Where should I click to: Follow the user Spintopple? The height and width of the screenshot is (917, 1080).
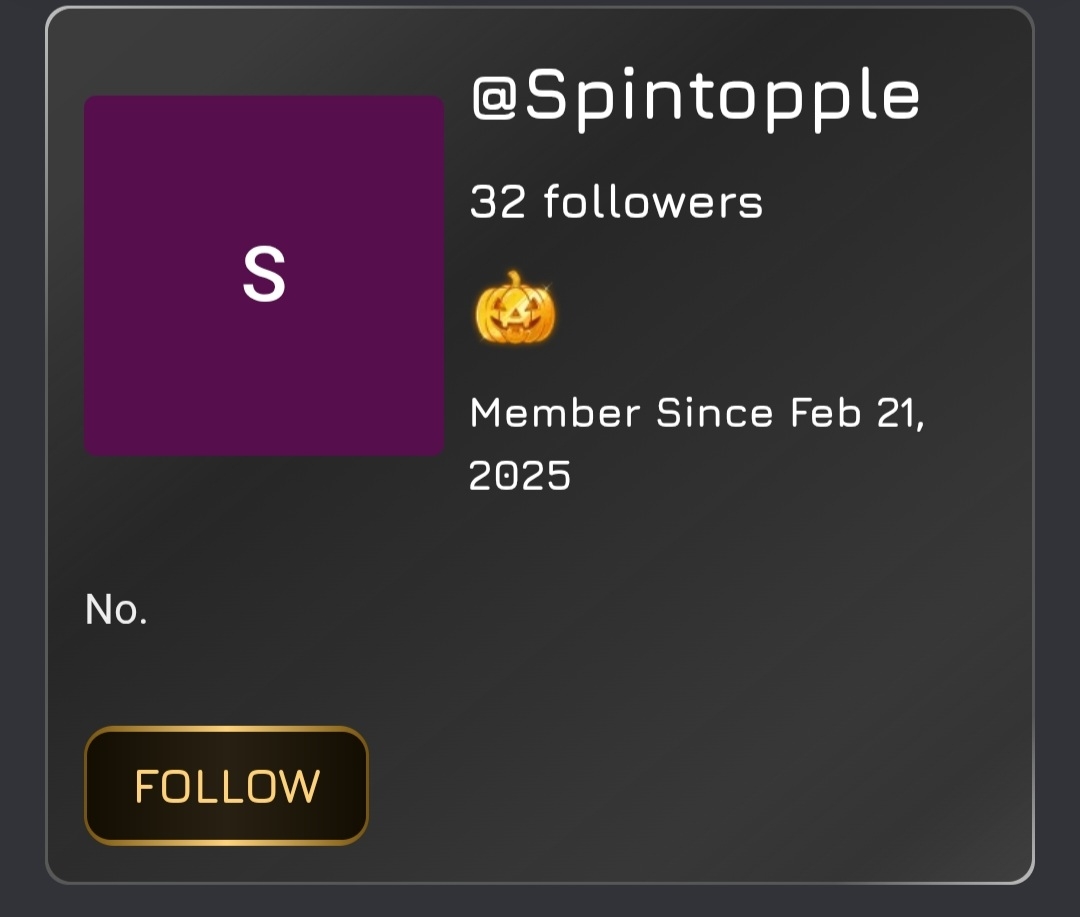pyautogui.click(x=227, y=786)
